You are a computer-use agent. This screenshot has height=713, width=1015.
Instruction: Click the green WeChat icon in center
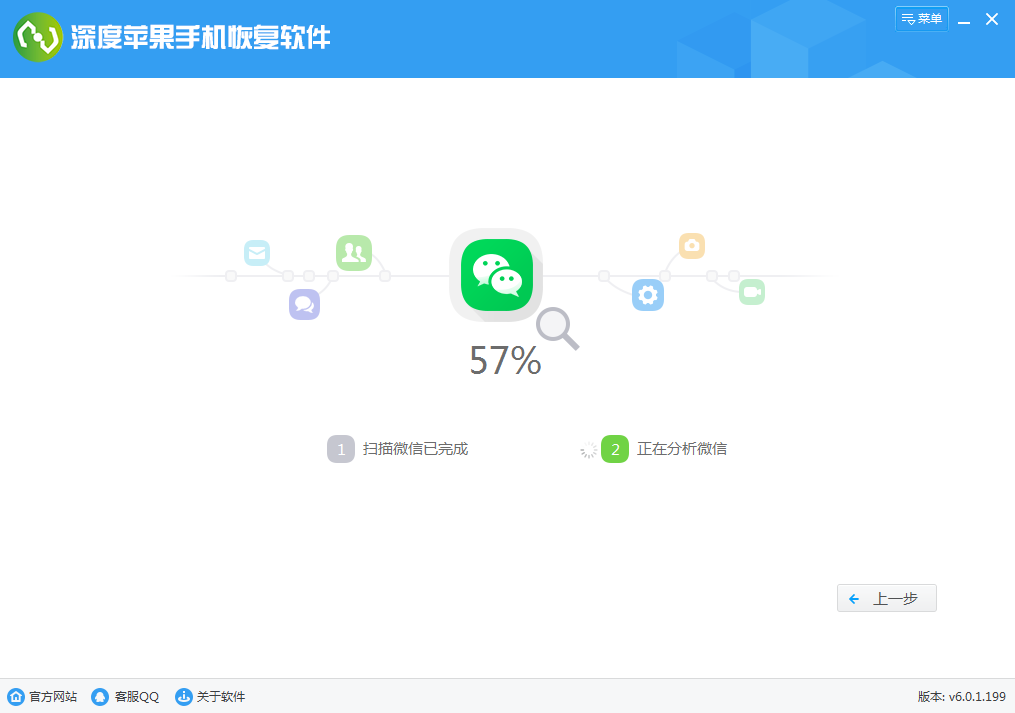point(496,275)
